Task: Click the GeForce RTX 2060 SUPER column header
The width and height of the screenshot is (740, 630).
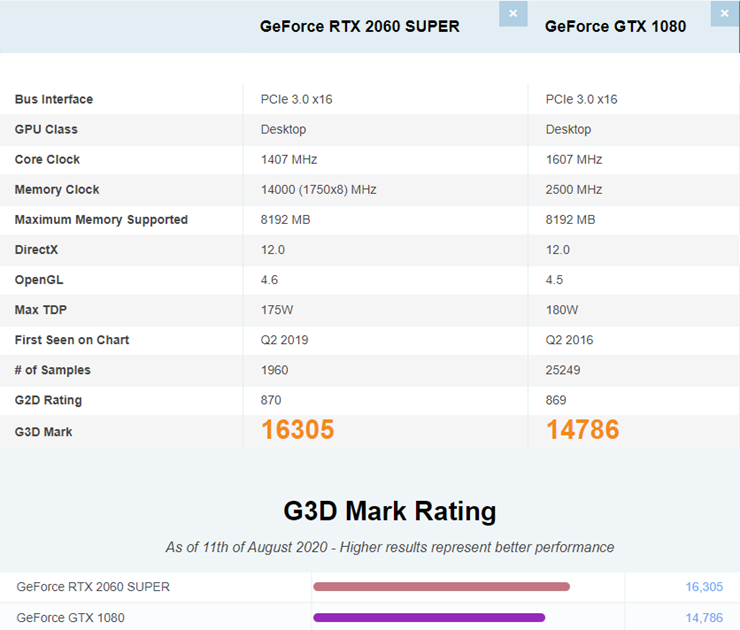Action: tap(360, 26)
